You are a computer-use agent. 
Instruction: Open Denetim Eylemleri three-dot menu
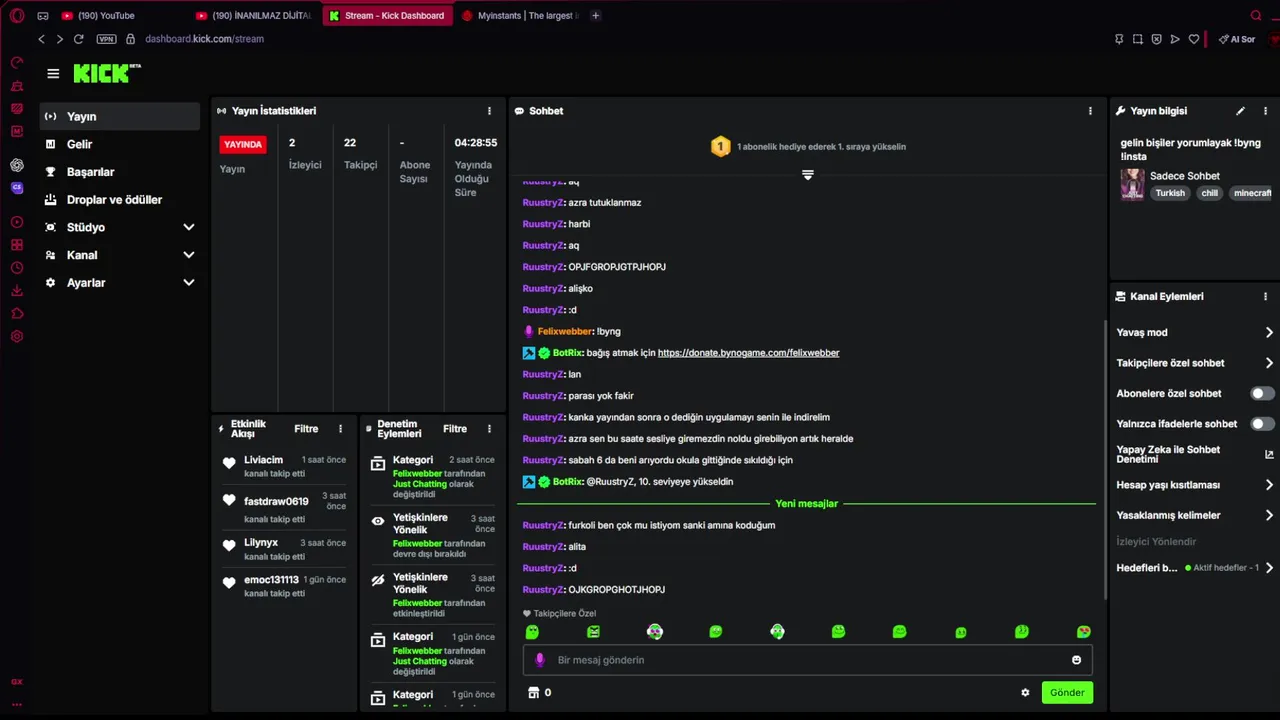pos(489,429)
